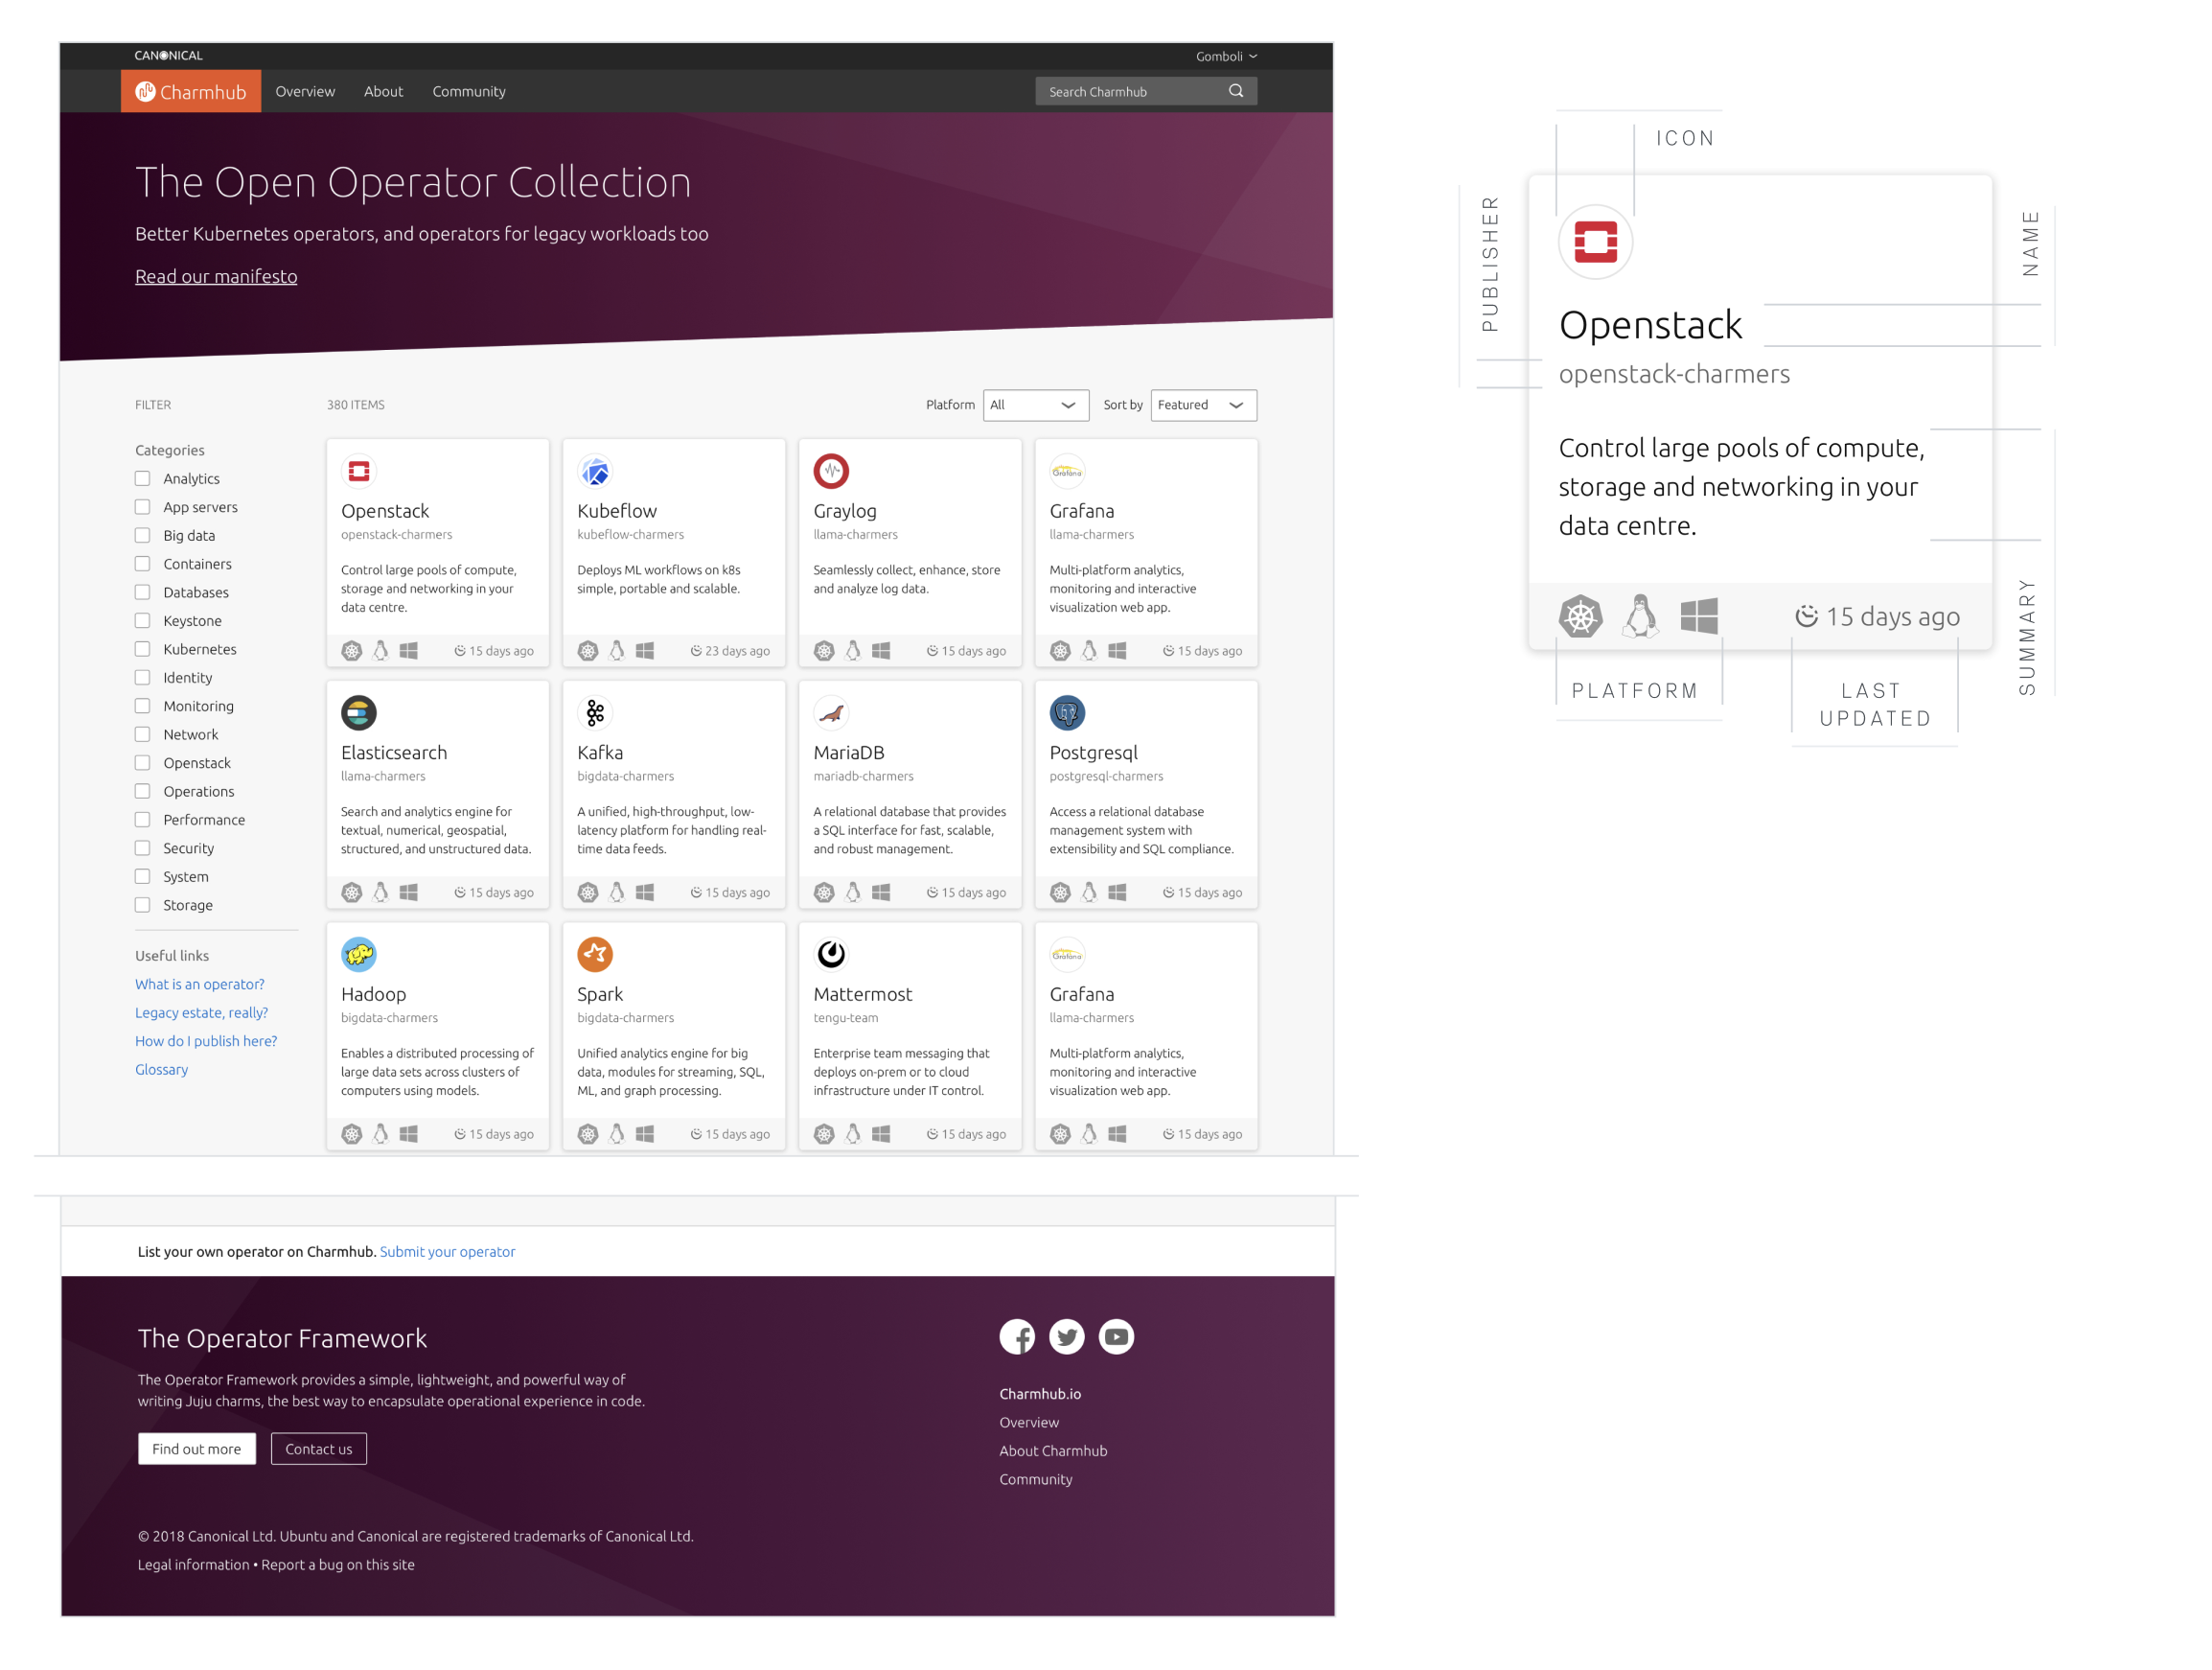Expand the Gomboli user menu

1226,56
